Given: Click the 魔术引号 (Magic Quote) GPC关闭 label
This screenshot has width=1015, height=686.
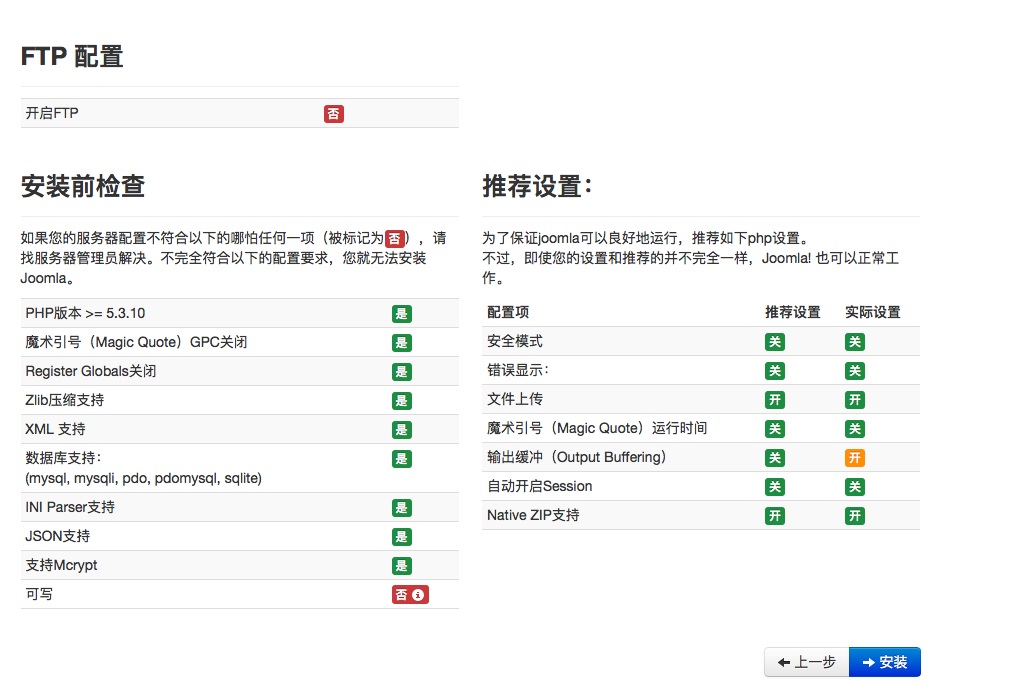Looking at the screenshot, I should pos(137,342).
